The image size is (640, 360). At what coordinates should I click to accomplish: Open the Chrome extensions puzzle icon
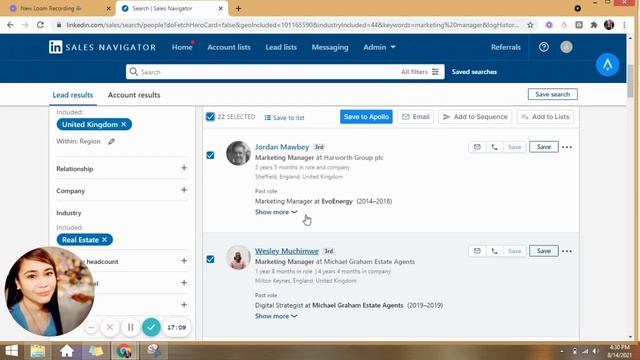(x=594, y=25)
